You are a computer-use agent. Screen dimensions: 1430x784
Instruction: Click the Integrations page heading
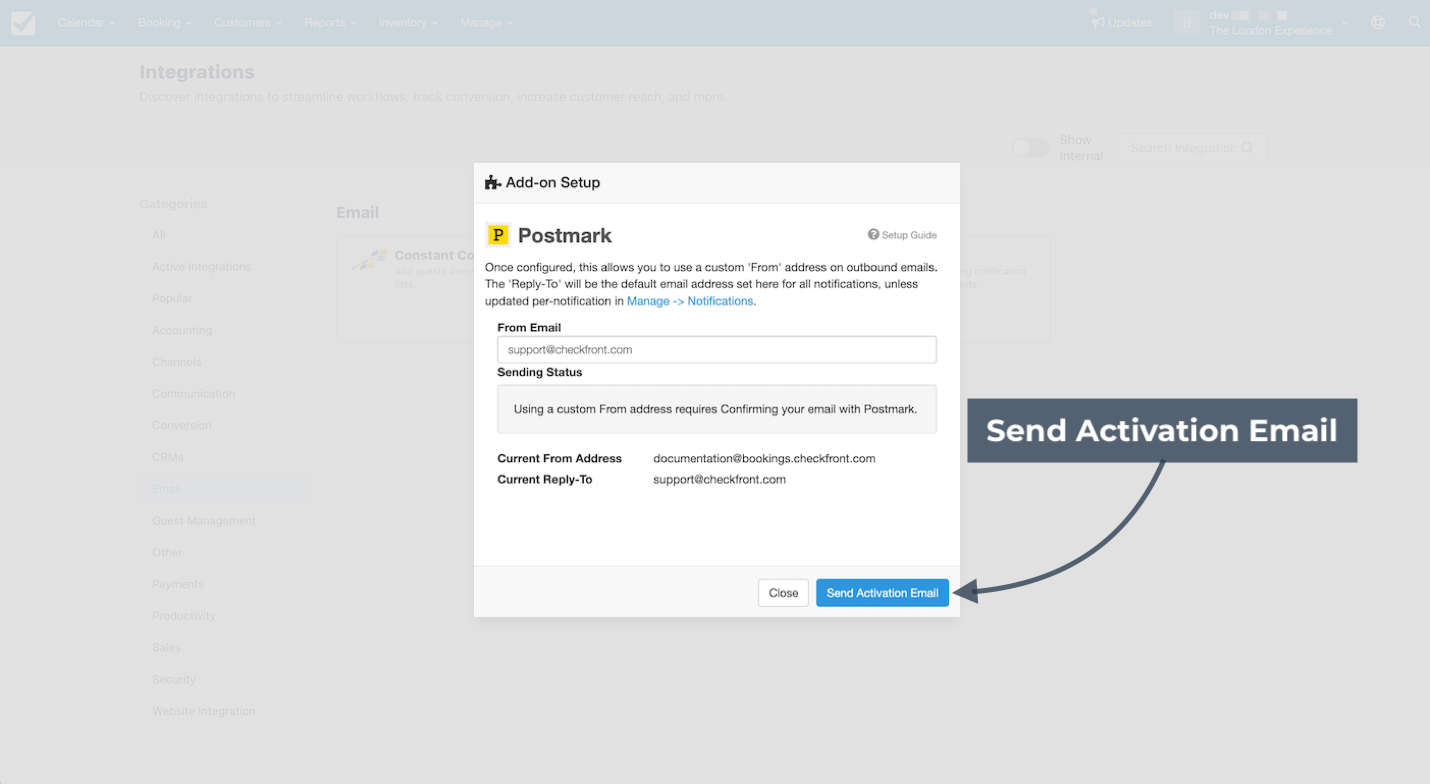[197, 72]
